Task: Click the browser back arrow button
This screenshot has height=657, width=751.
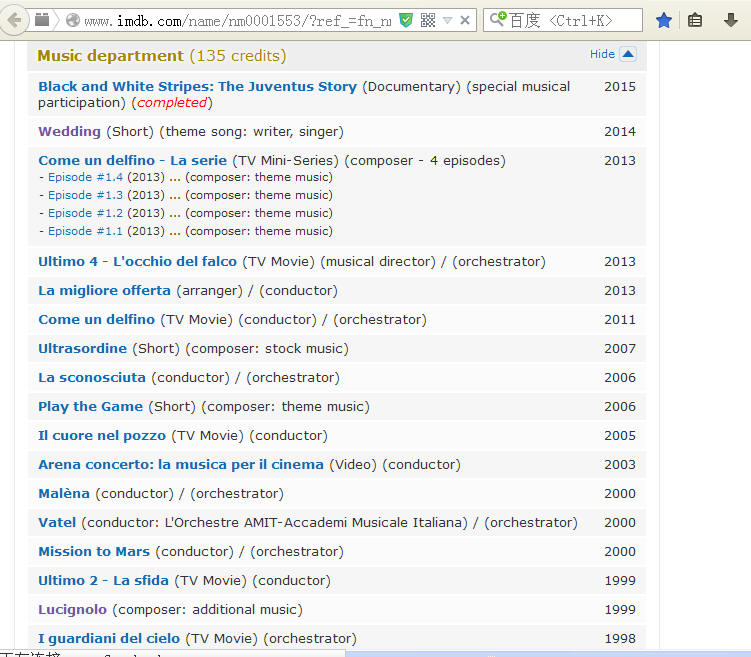Action: click(14, 20)
